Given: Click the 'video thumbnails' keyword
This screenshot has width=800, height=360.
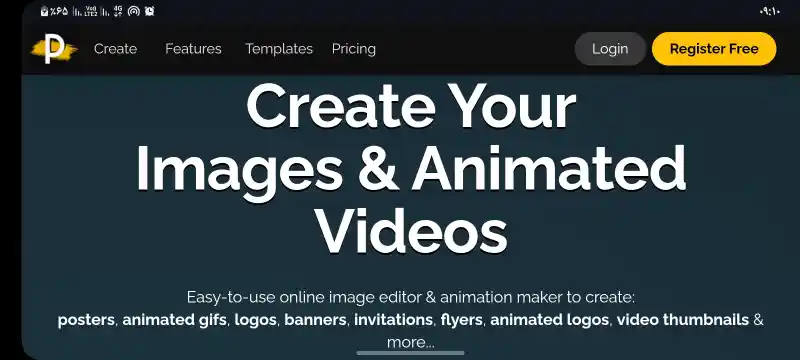Looking at the screenshot, I should (683, 320).
